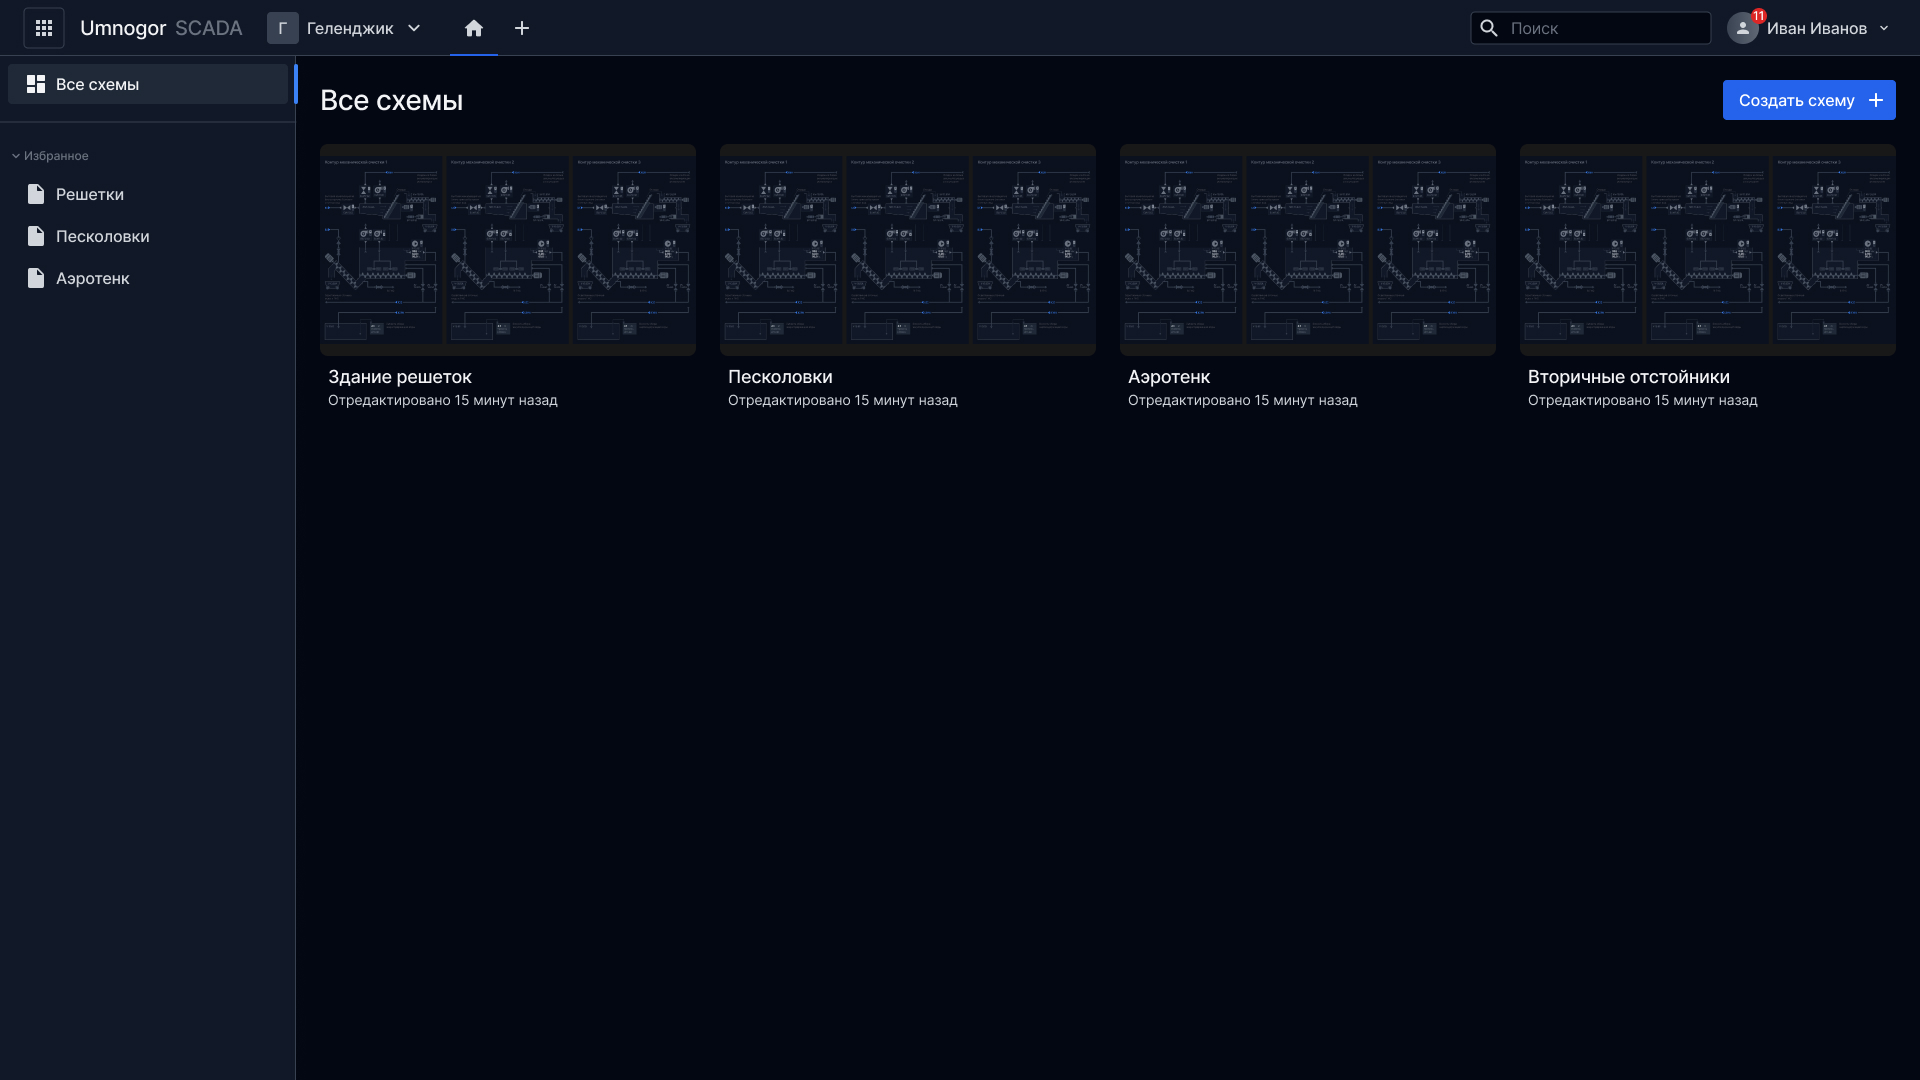Click the document icon beside Решетки
The image size is (1920, 1080).
pos(36,194)
